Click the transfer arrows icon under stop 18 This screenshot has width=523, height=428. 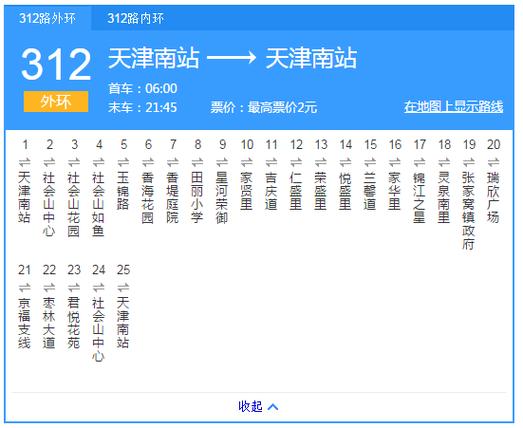click(444, 162)
